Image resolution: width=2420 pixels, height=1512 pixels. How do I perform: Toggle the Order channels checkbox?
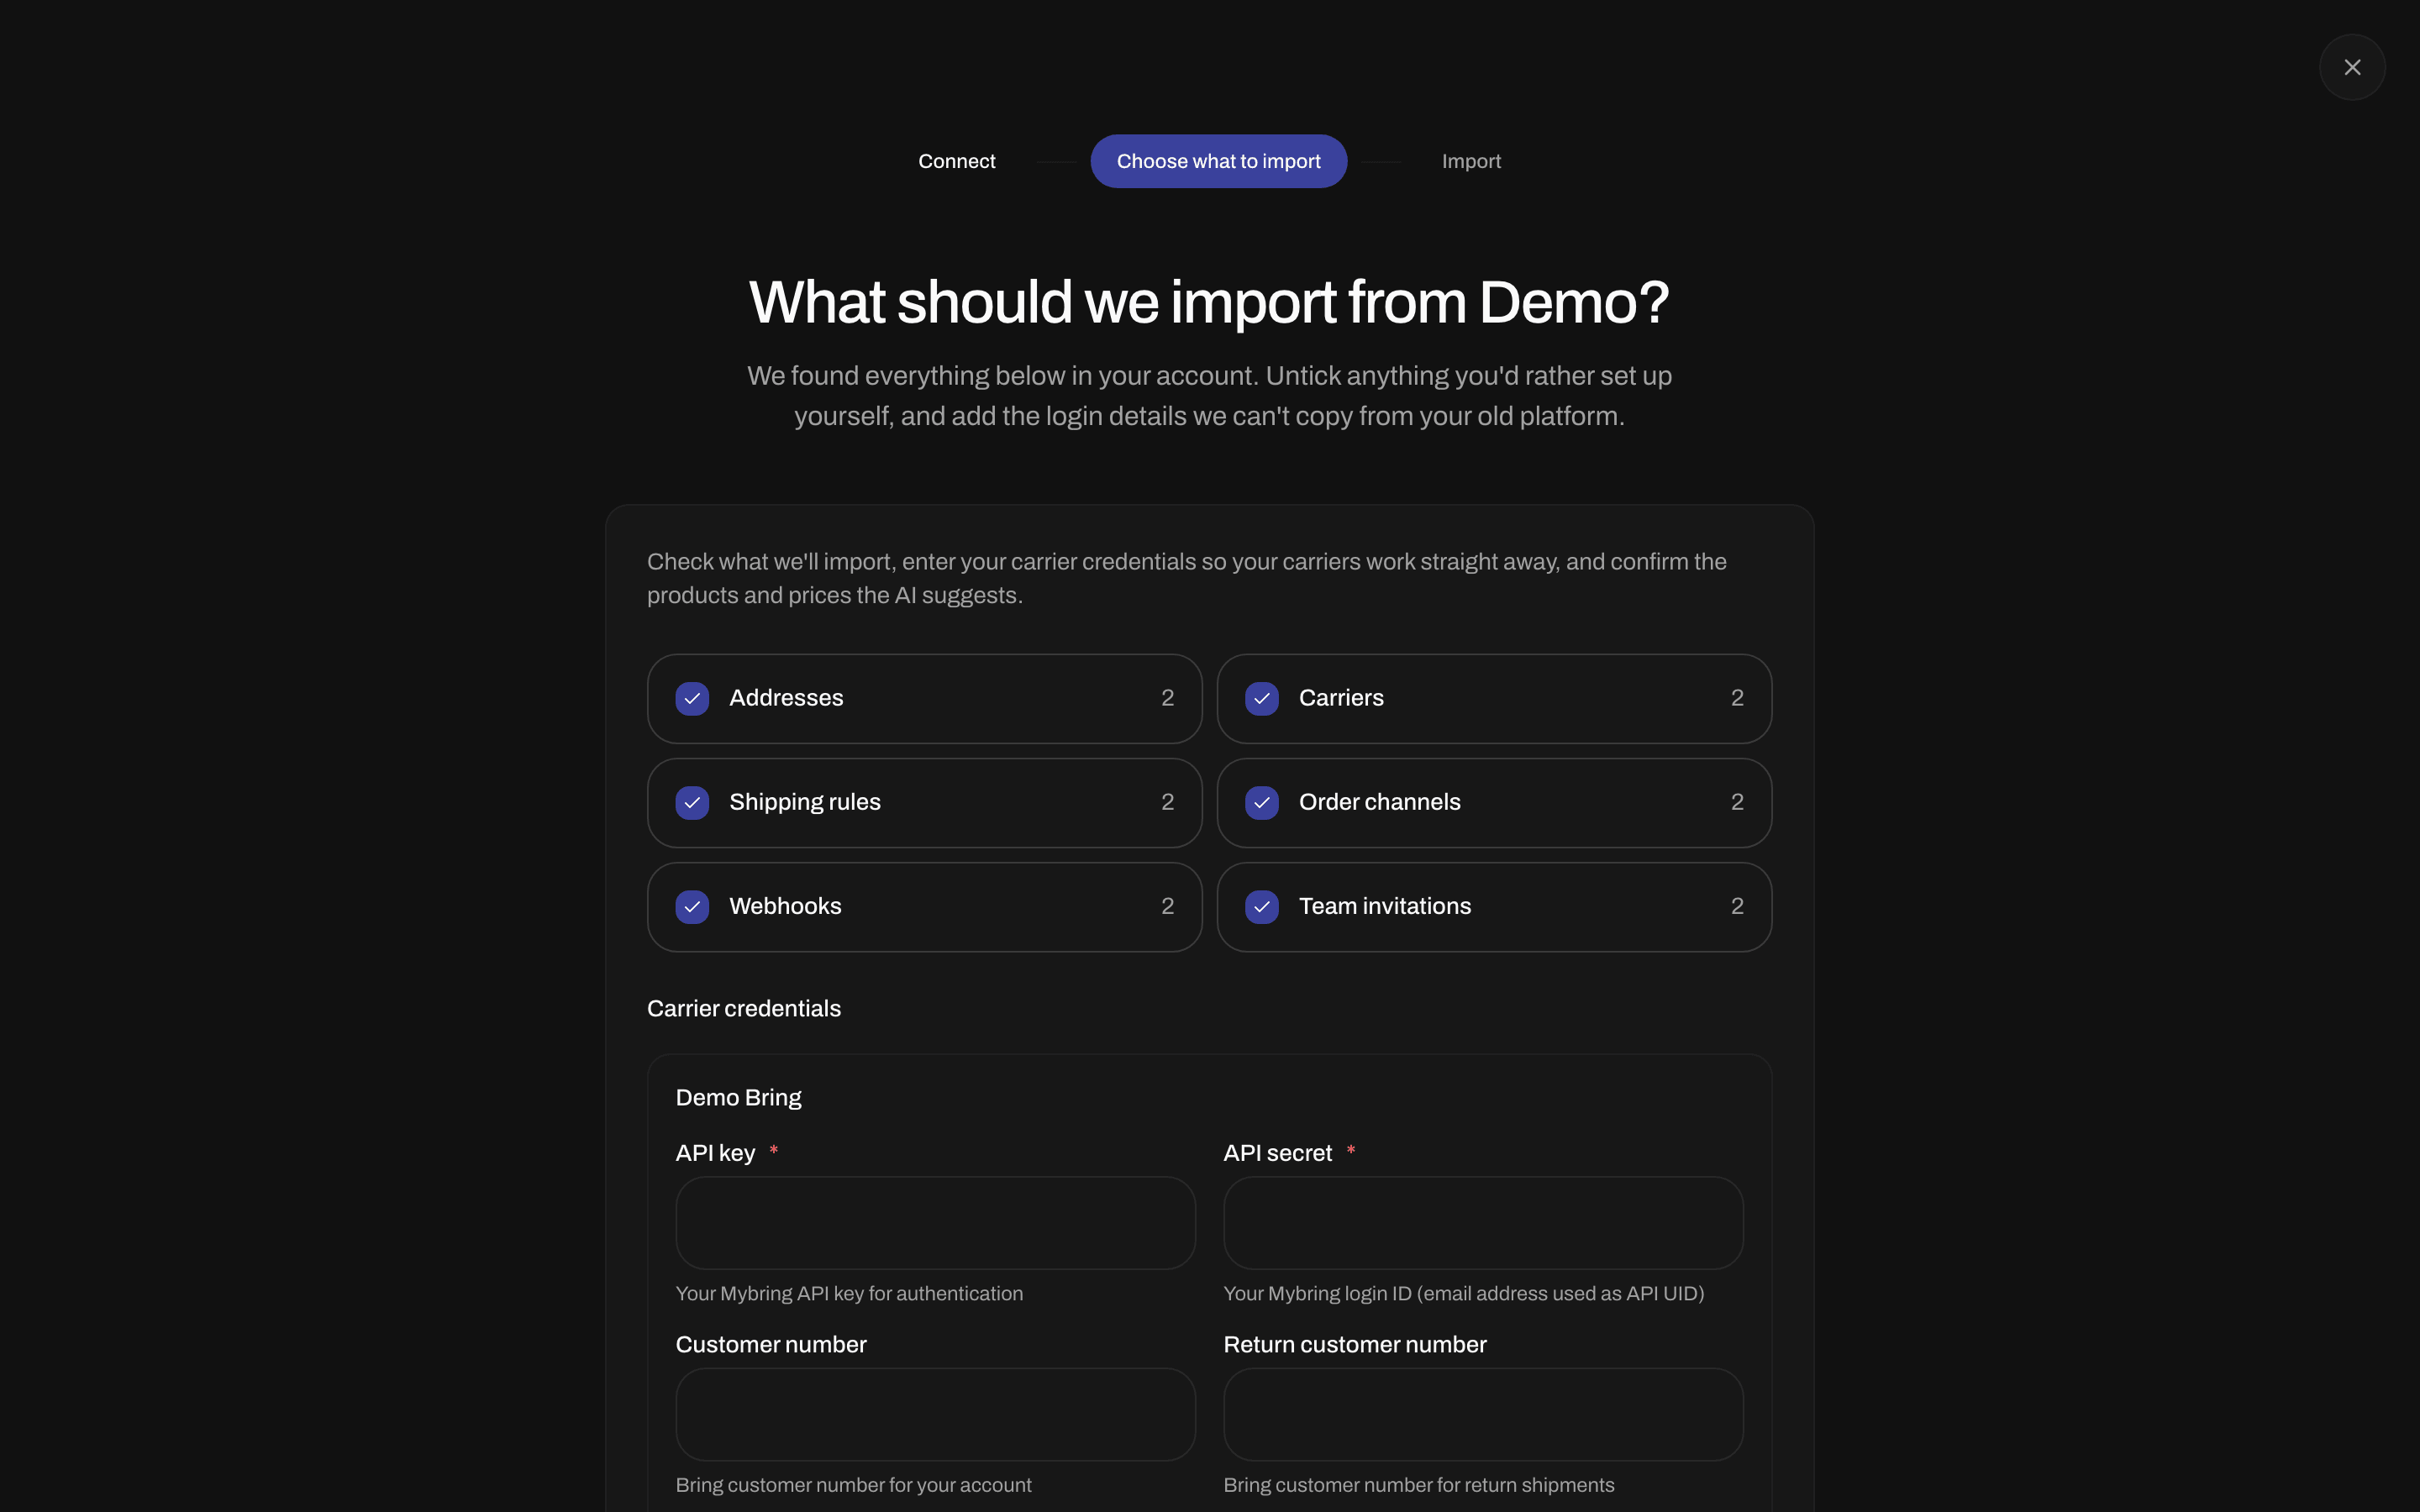coord(1261,802)
